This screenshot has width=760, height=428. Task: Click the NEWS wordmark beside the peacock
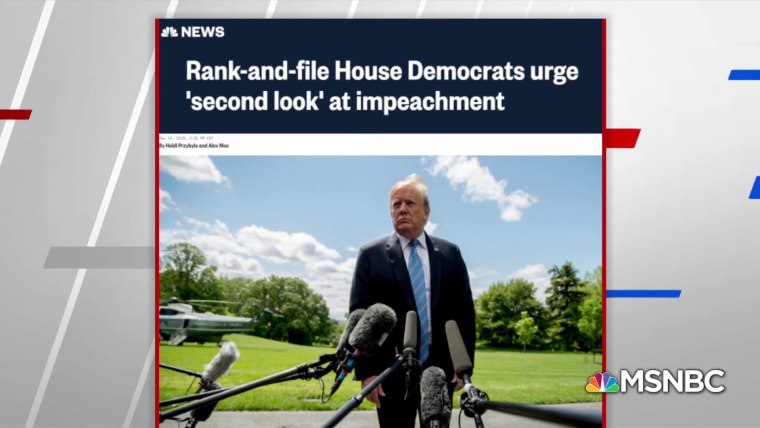[x=203, y=32]
